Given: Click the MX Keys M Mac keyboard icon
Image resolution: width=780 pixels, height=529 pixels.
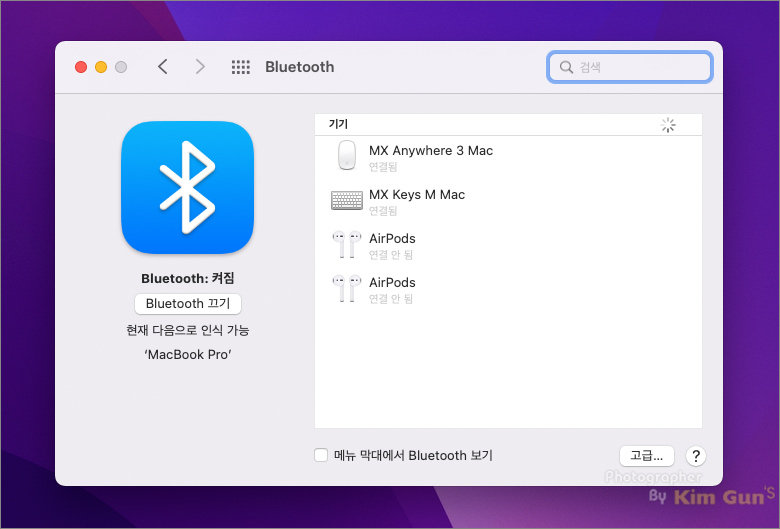Looking at the screenshot, I should tap(347, 200).
